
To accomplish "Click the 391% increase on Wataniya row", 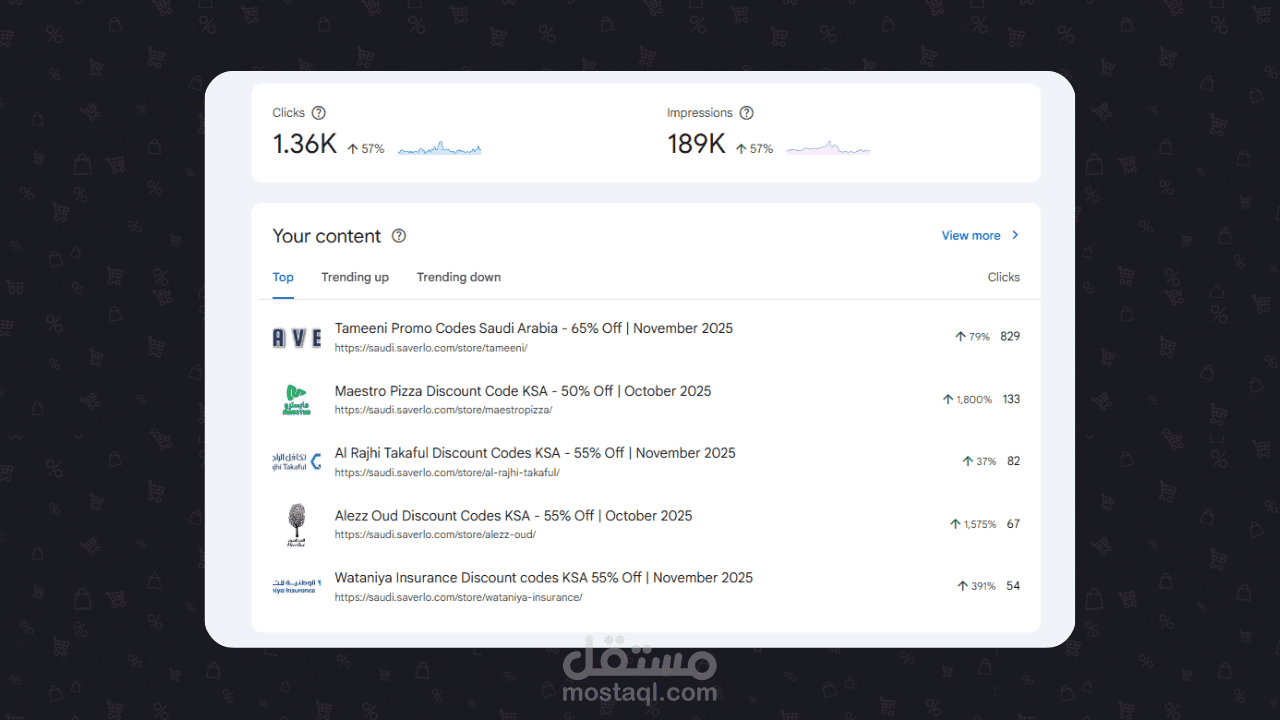I will 976,586.
